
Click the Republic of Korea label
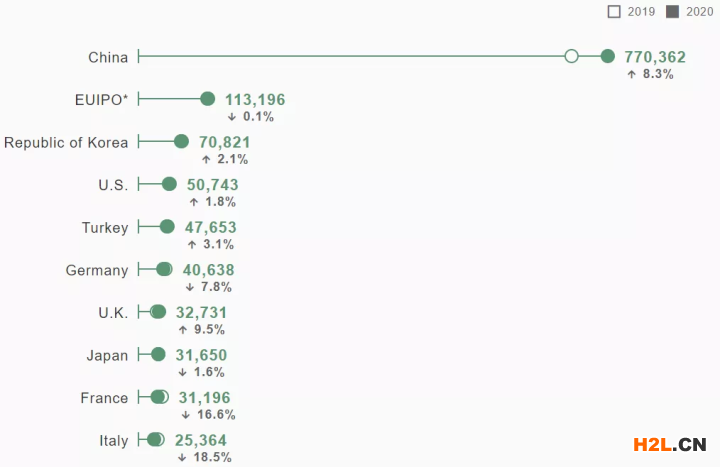(x=66, y=142)
